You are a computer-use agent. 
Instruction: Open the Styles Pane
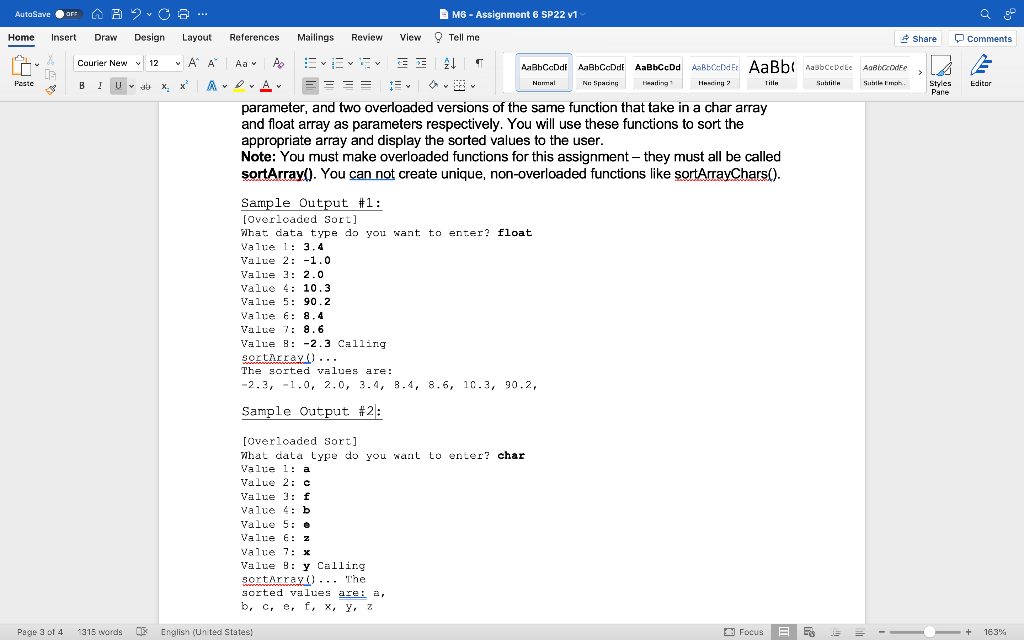tap(941, 72)
